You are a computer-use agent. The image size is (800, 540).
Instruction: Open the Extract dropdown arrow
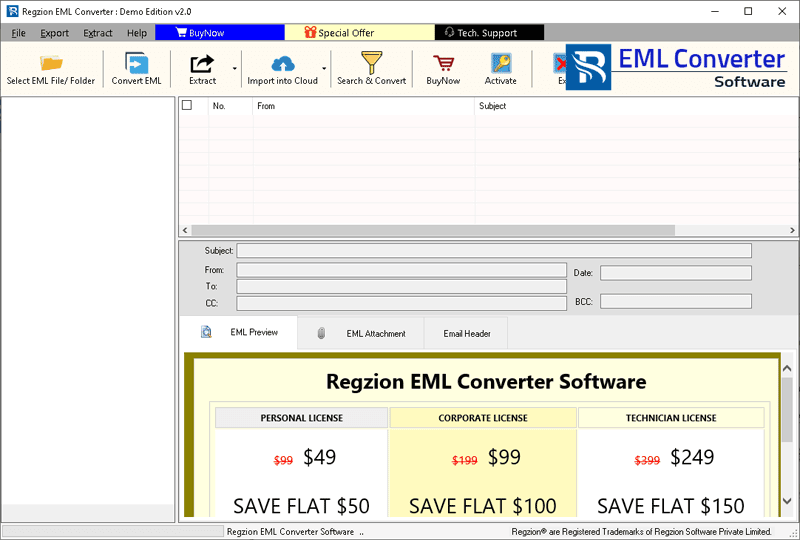tap(235, 68)
